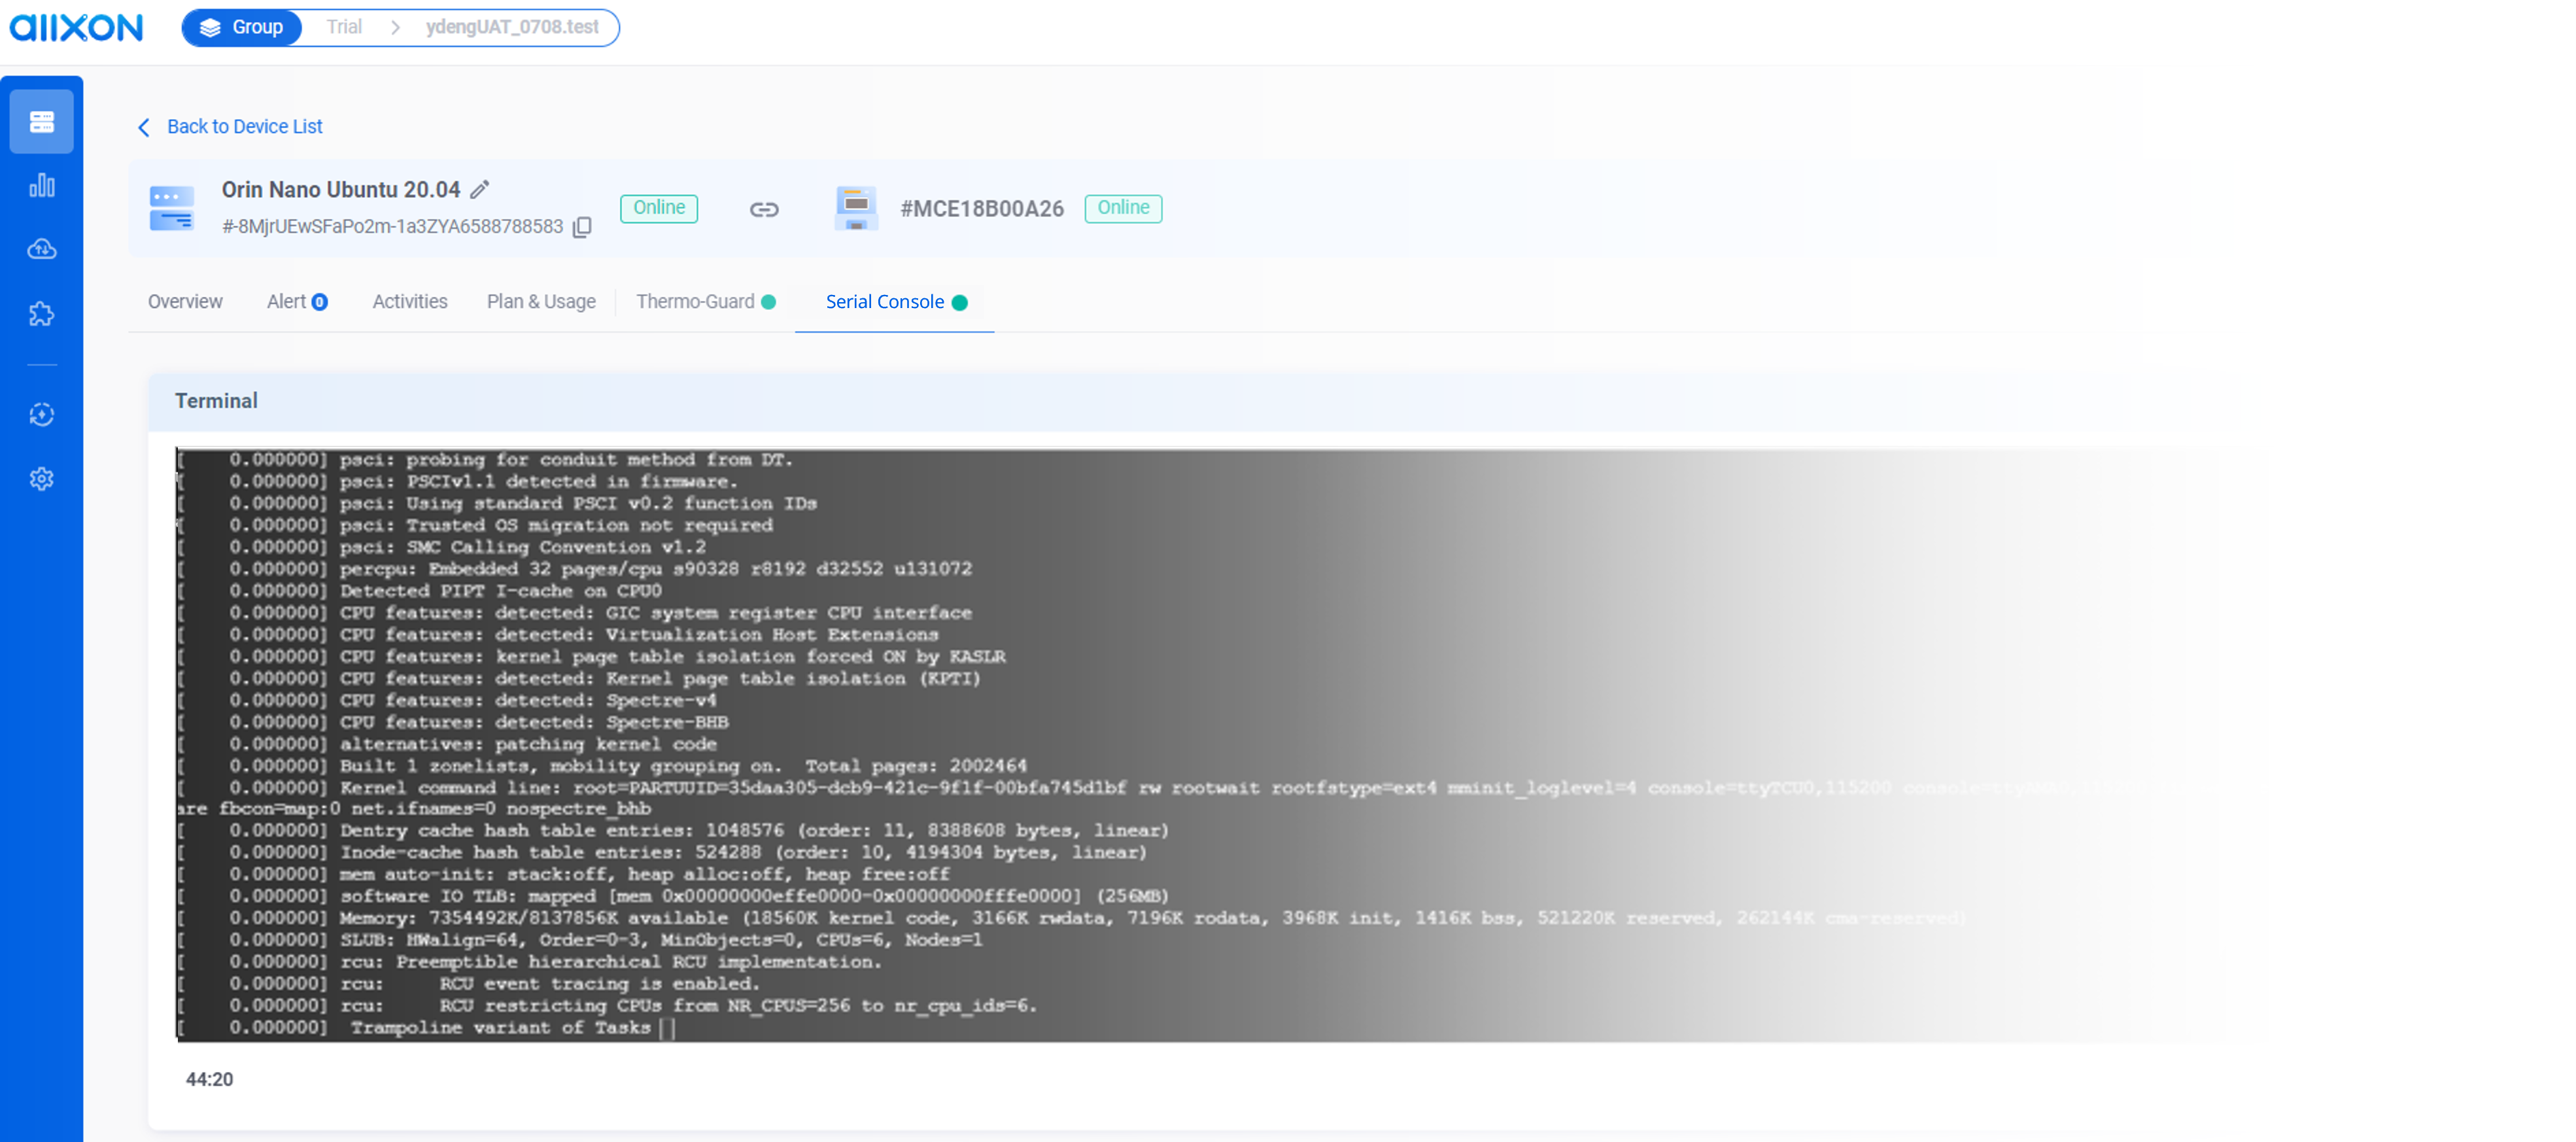
Task: Click the Allxon logo
Action: point(76,27)
